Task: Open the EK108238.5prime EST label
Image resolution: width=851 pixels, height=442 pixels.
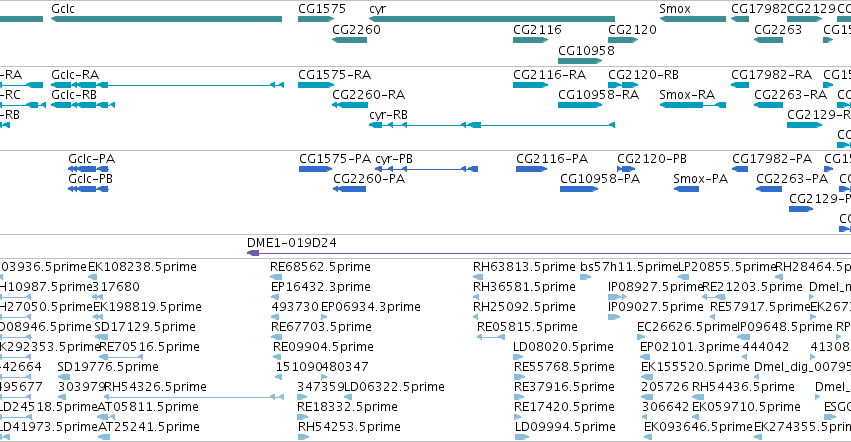Action: [x=142, y=267]
